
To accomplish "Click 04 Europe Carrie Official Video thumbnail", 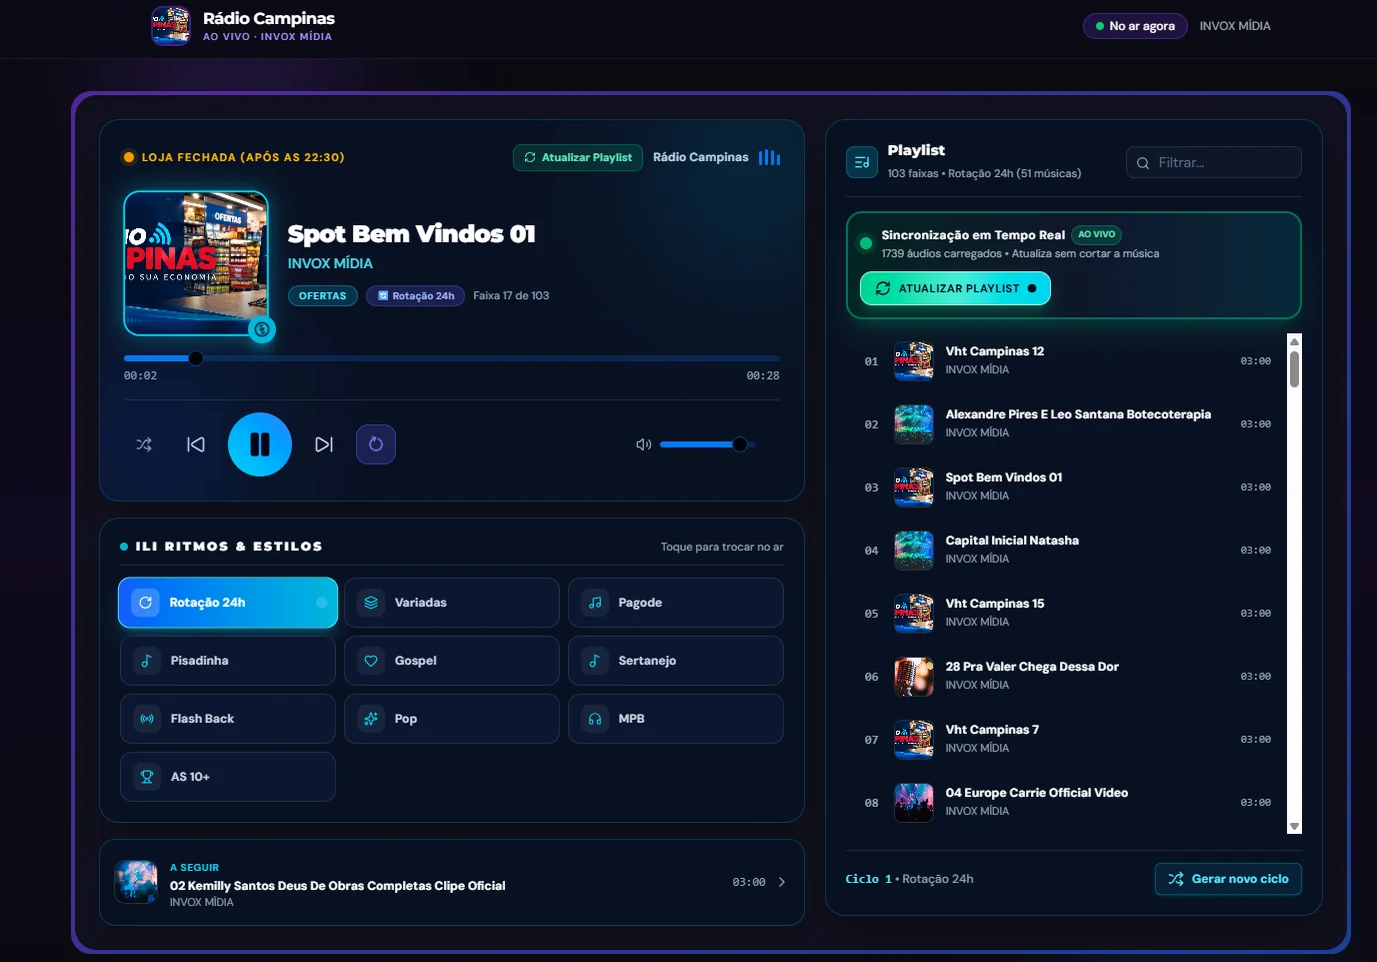I will (914, 802).
